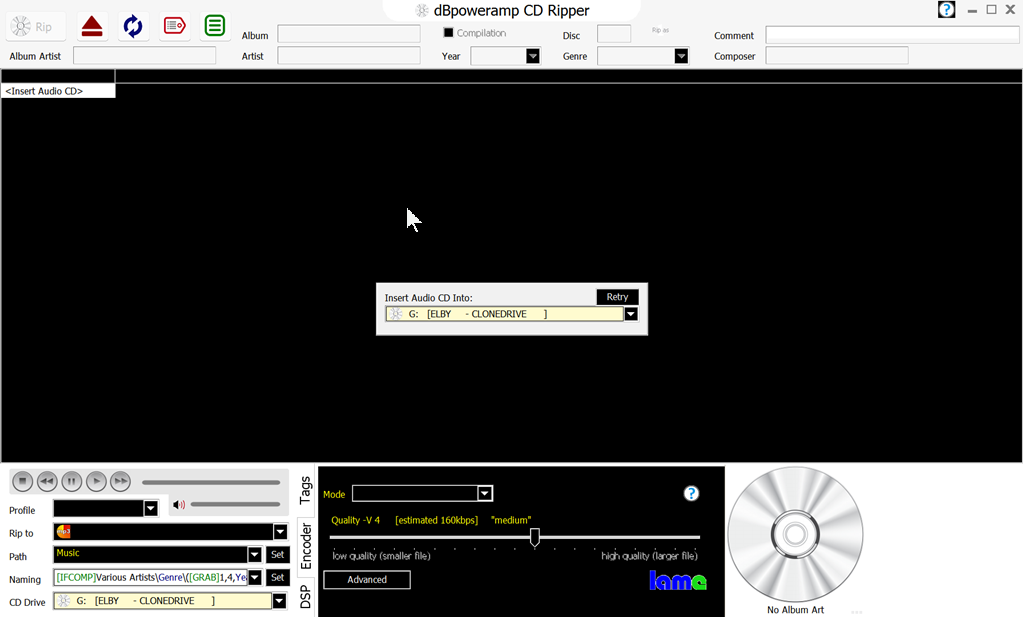The image size is (1023, 617).
Task: Toggle the Compilation checkbox
Action: click(449, 33)
